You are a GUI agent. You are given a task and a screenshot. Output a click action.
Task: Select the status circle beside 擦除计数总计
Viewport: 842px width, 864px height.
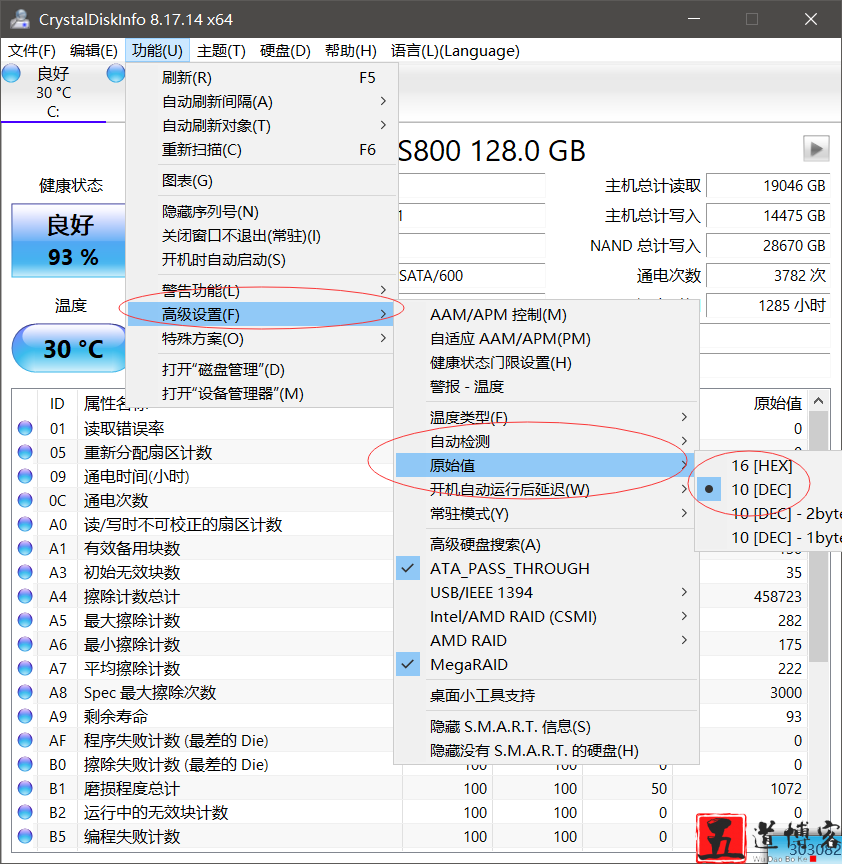pyautogui.click(x=25, y=596)
